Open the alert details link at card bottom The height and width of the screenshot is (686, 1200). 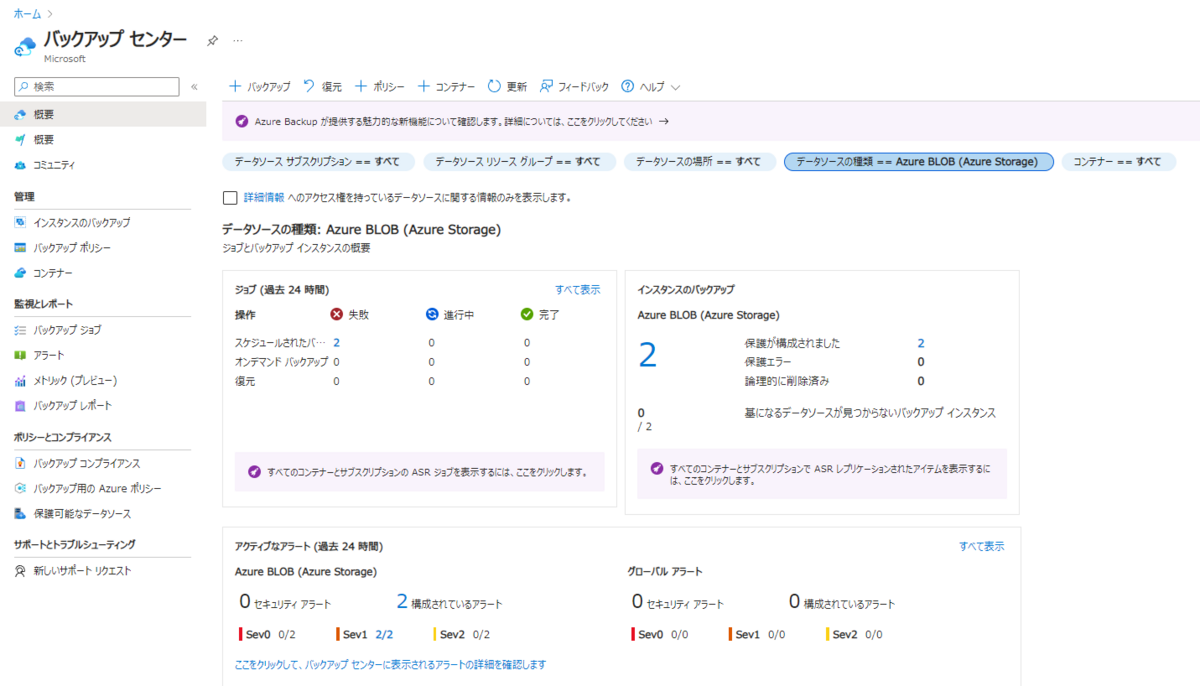(x=390, y=664)
